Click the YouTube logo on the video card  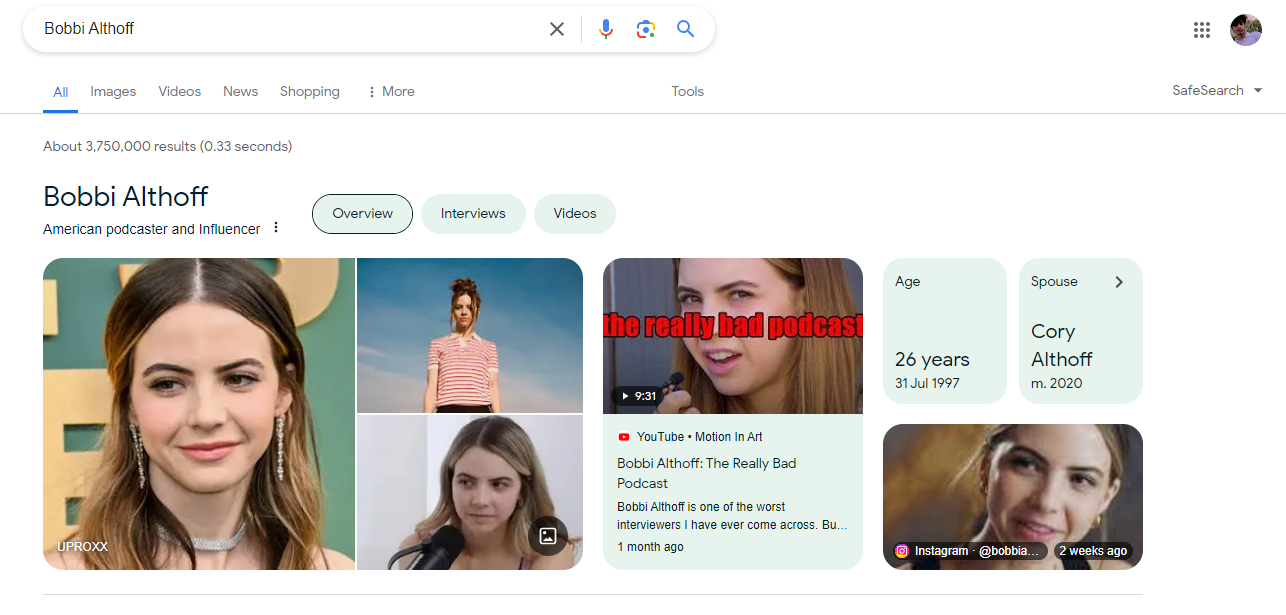tap(624, 437)
